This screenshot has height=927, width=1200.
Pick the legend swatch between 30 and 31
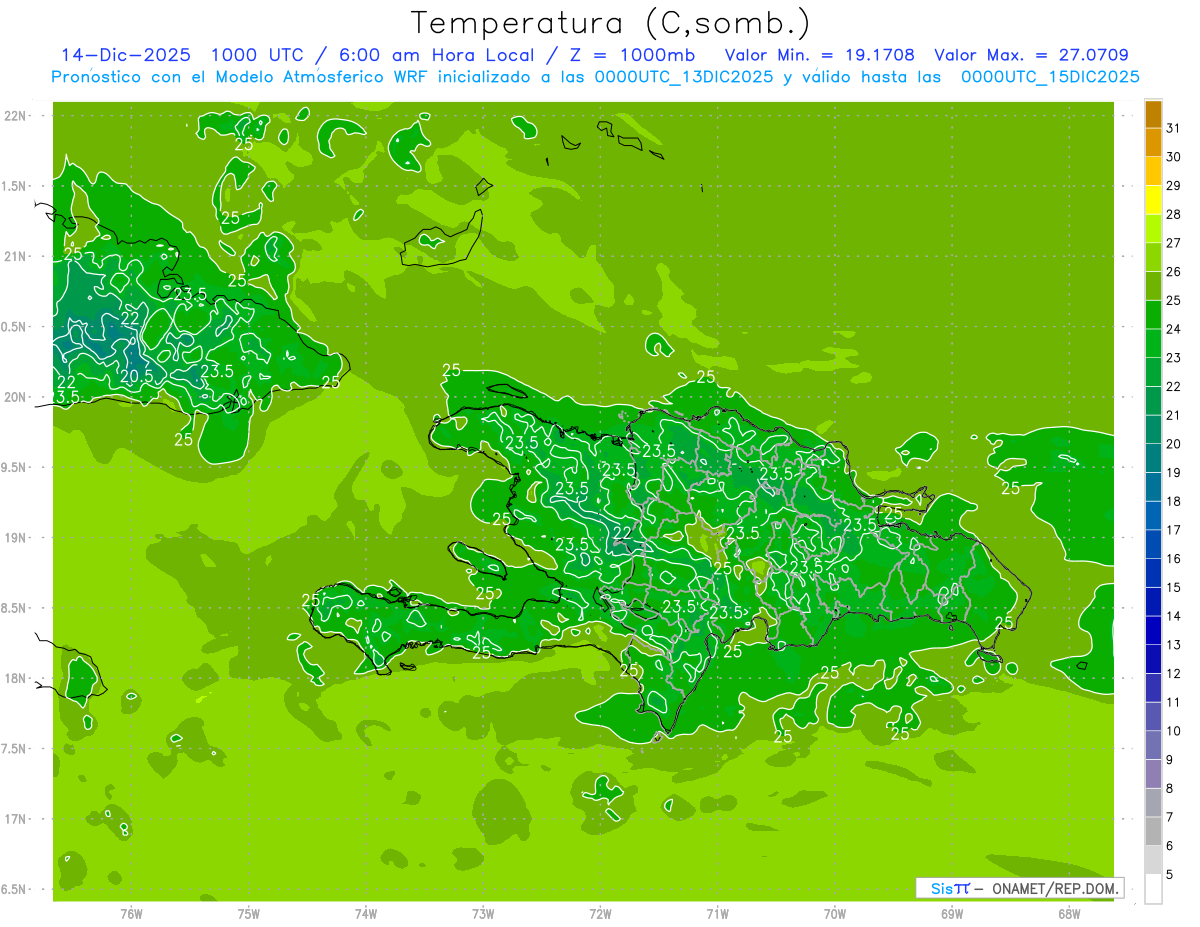(1154, 143)
